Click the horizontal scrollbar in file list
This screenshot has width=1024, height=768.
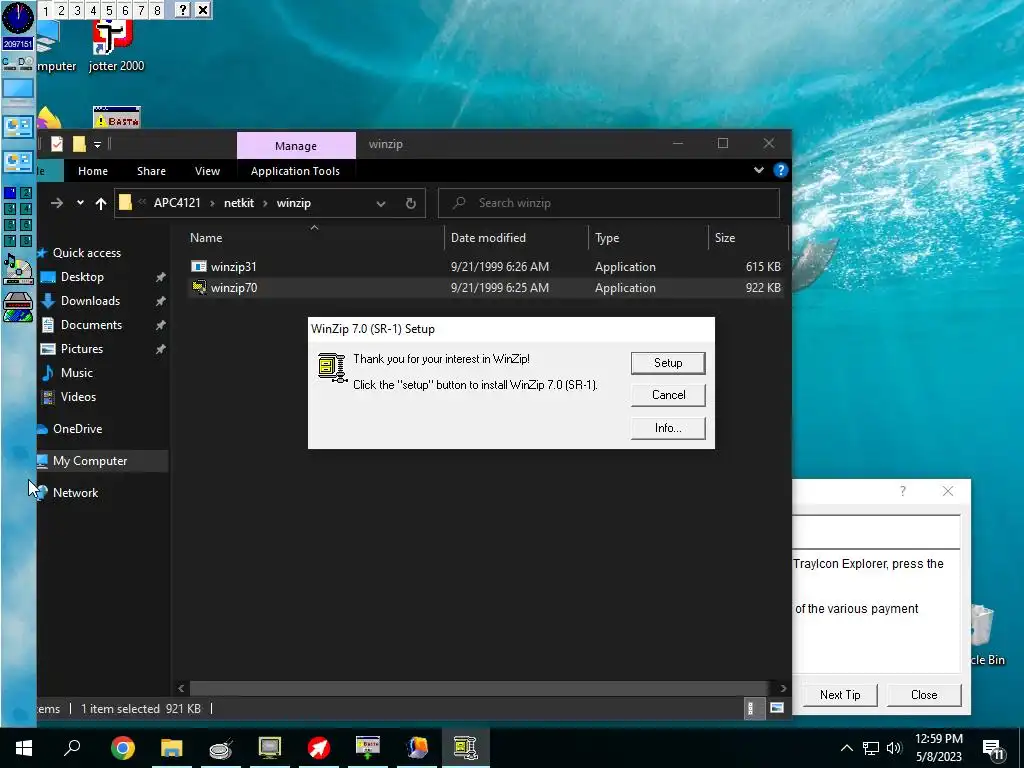point(479,688)
